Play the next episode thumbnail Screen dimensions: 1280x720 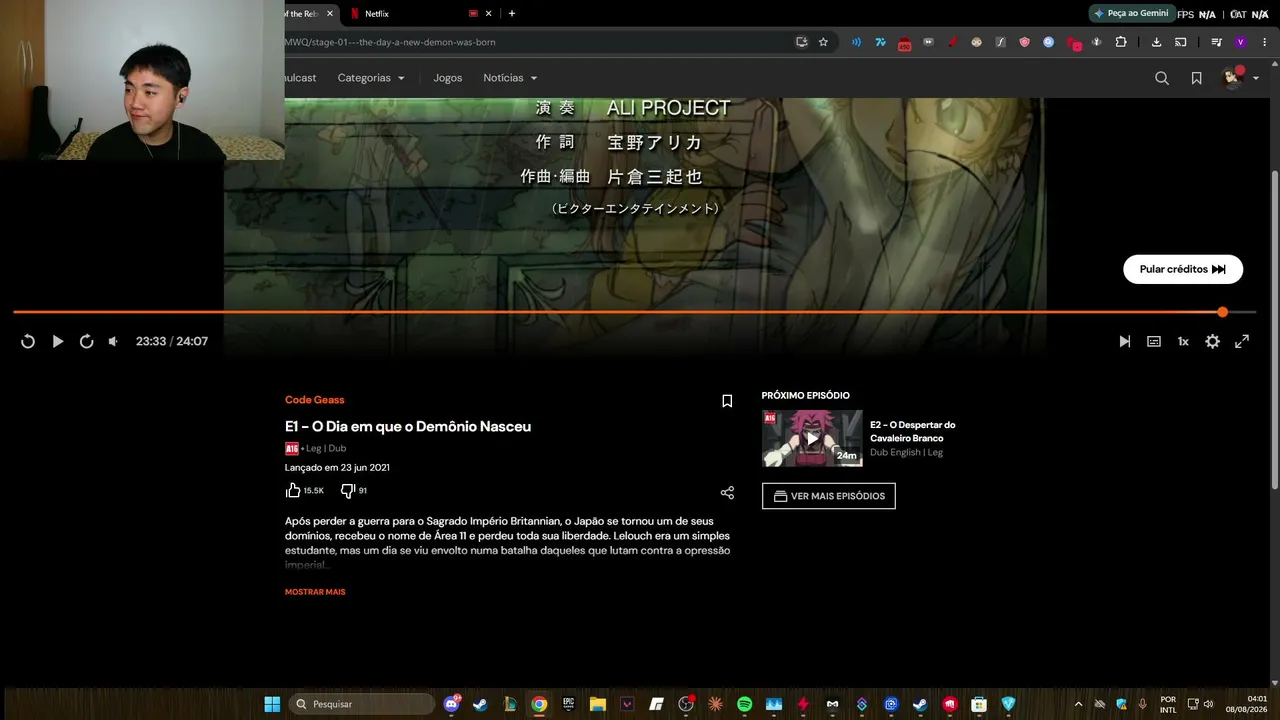pos(812,438)
